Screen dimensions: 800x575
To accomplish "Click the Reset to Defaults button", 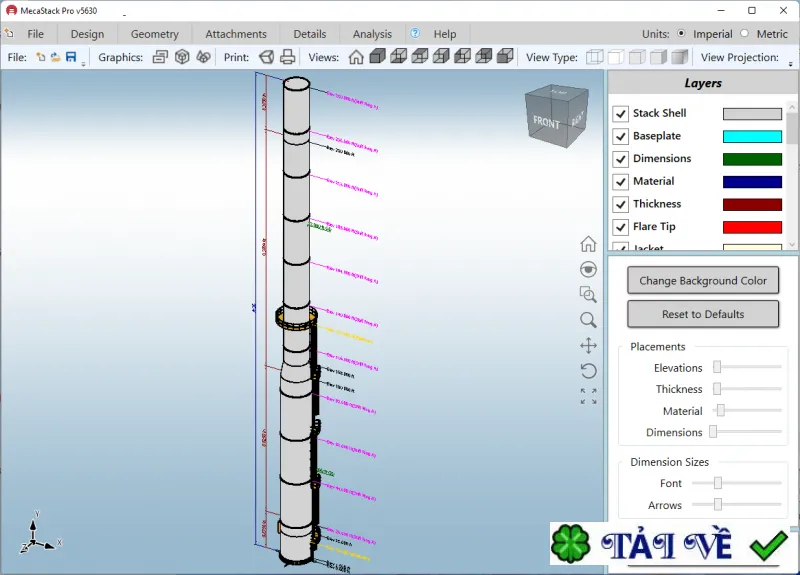I will point(703,314).
